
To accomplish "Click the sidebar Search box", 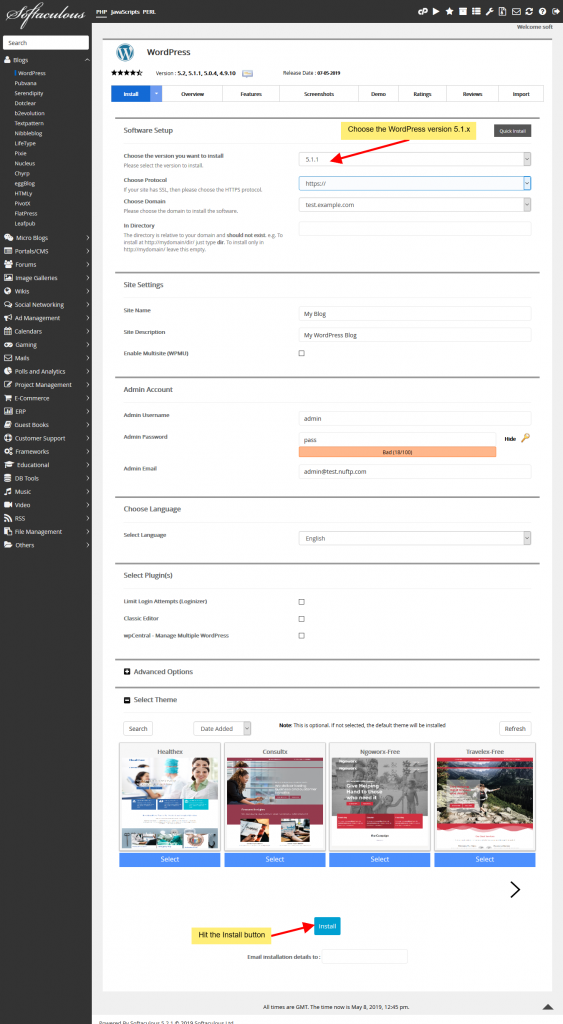I will [x=46, y=42].
